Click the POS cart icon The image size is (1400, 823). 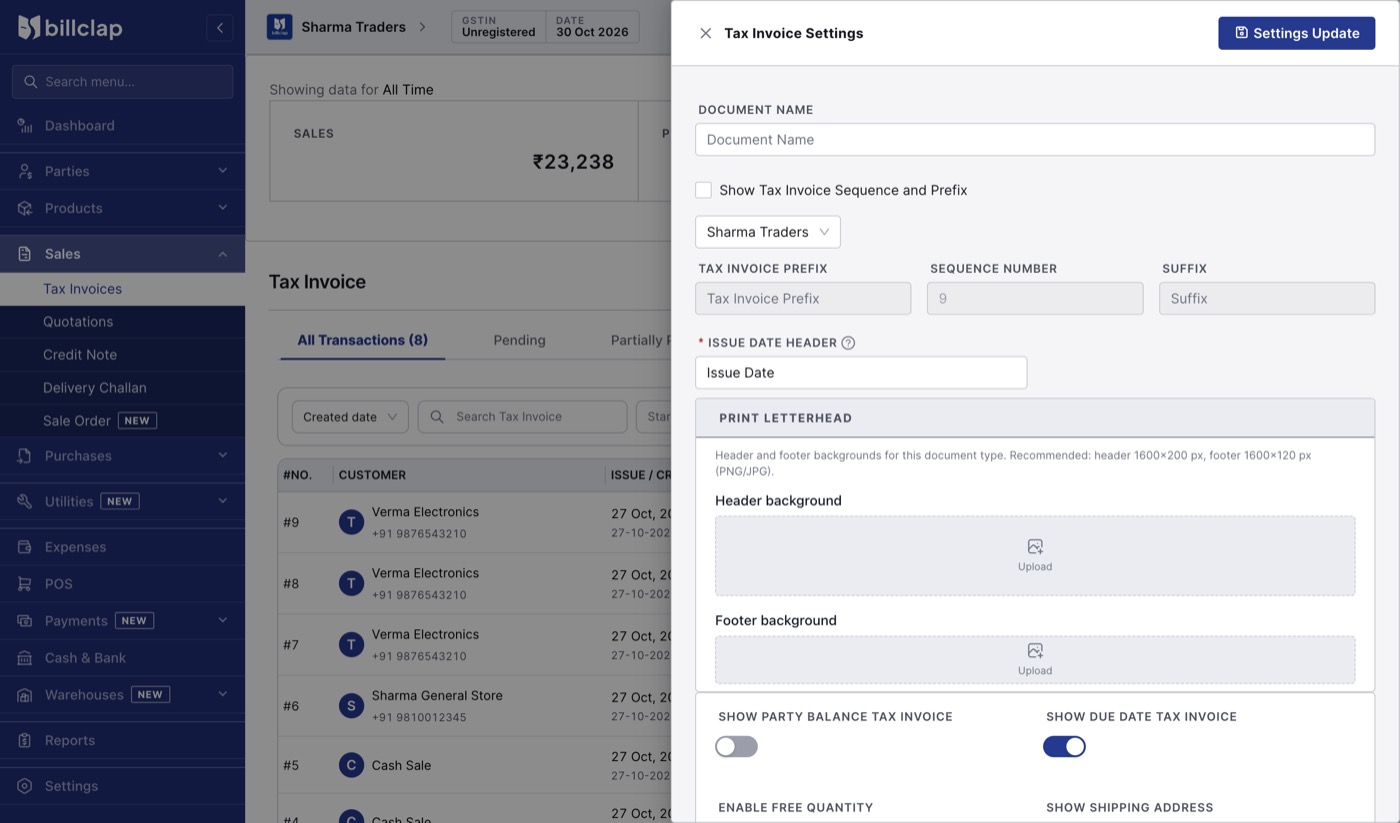pos(25,583)
